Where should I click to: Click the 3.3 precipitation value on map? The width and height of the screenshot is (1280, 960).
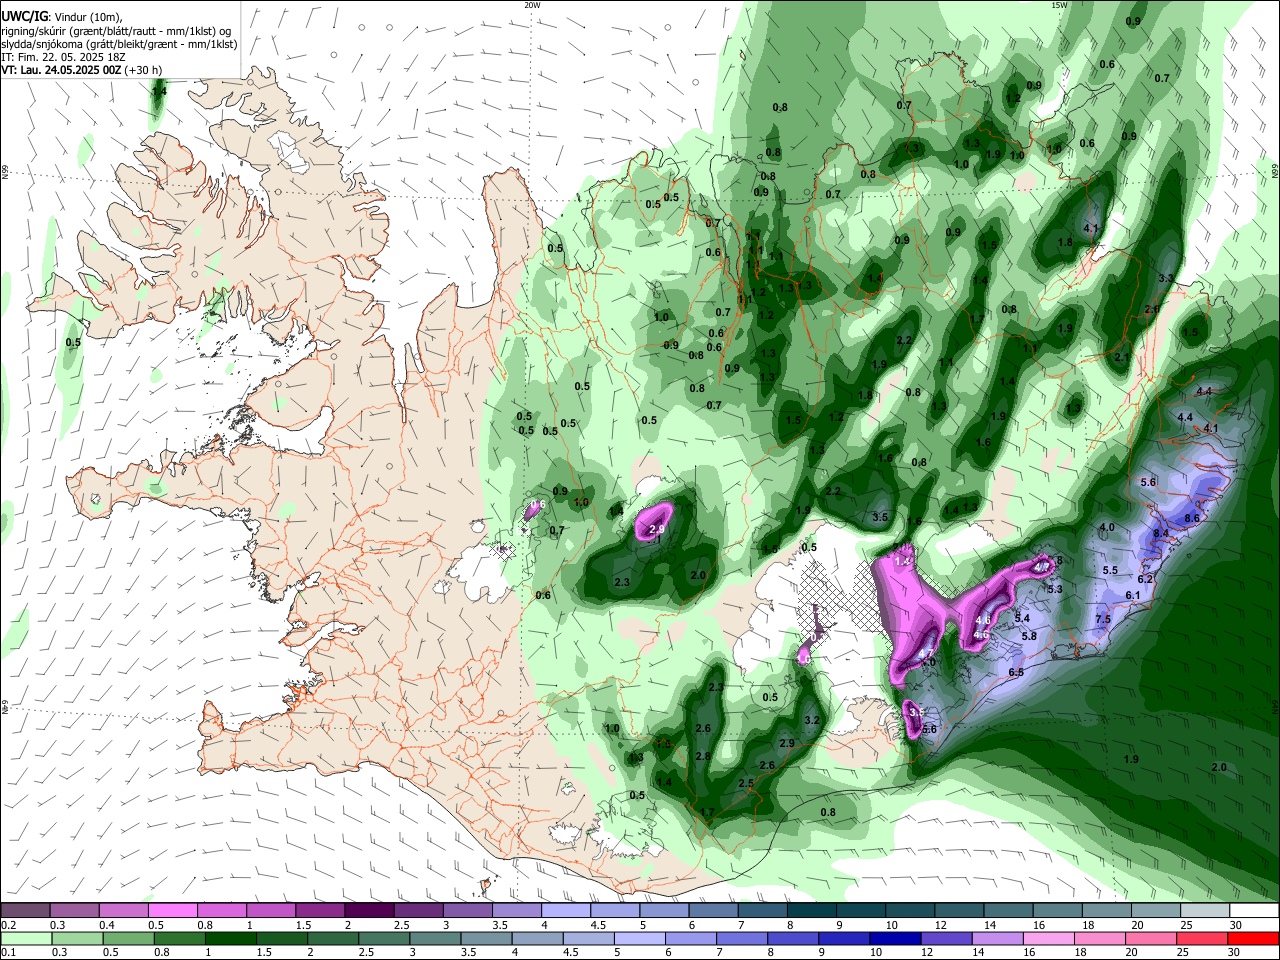click(1166, 278)
